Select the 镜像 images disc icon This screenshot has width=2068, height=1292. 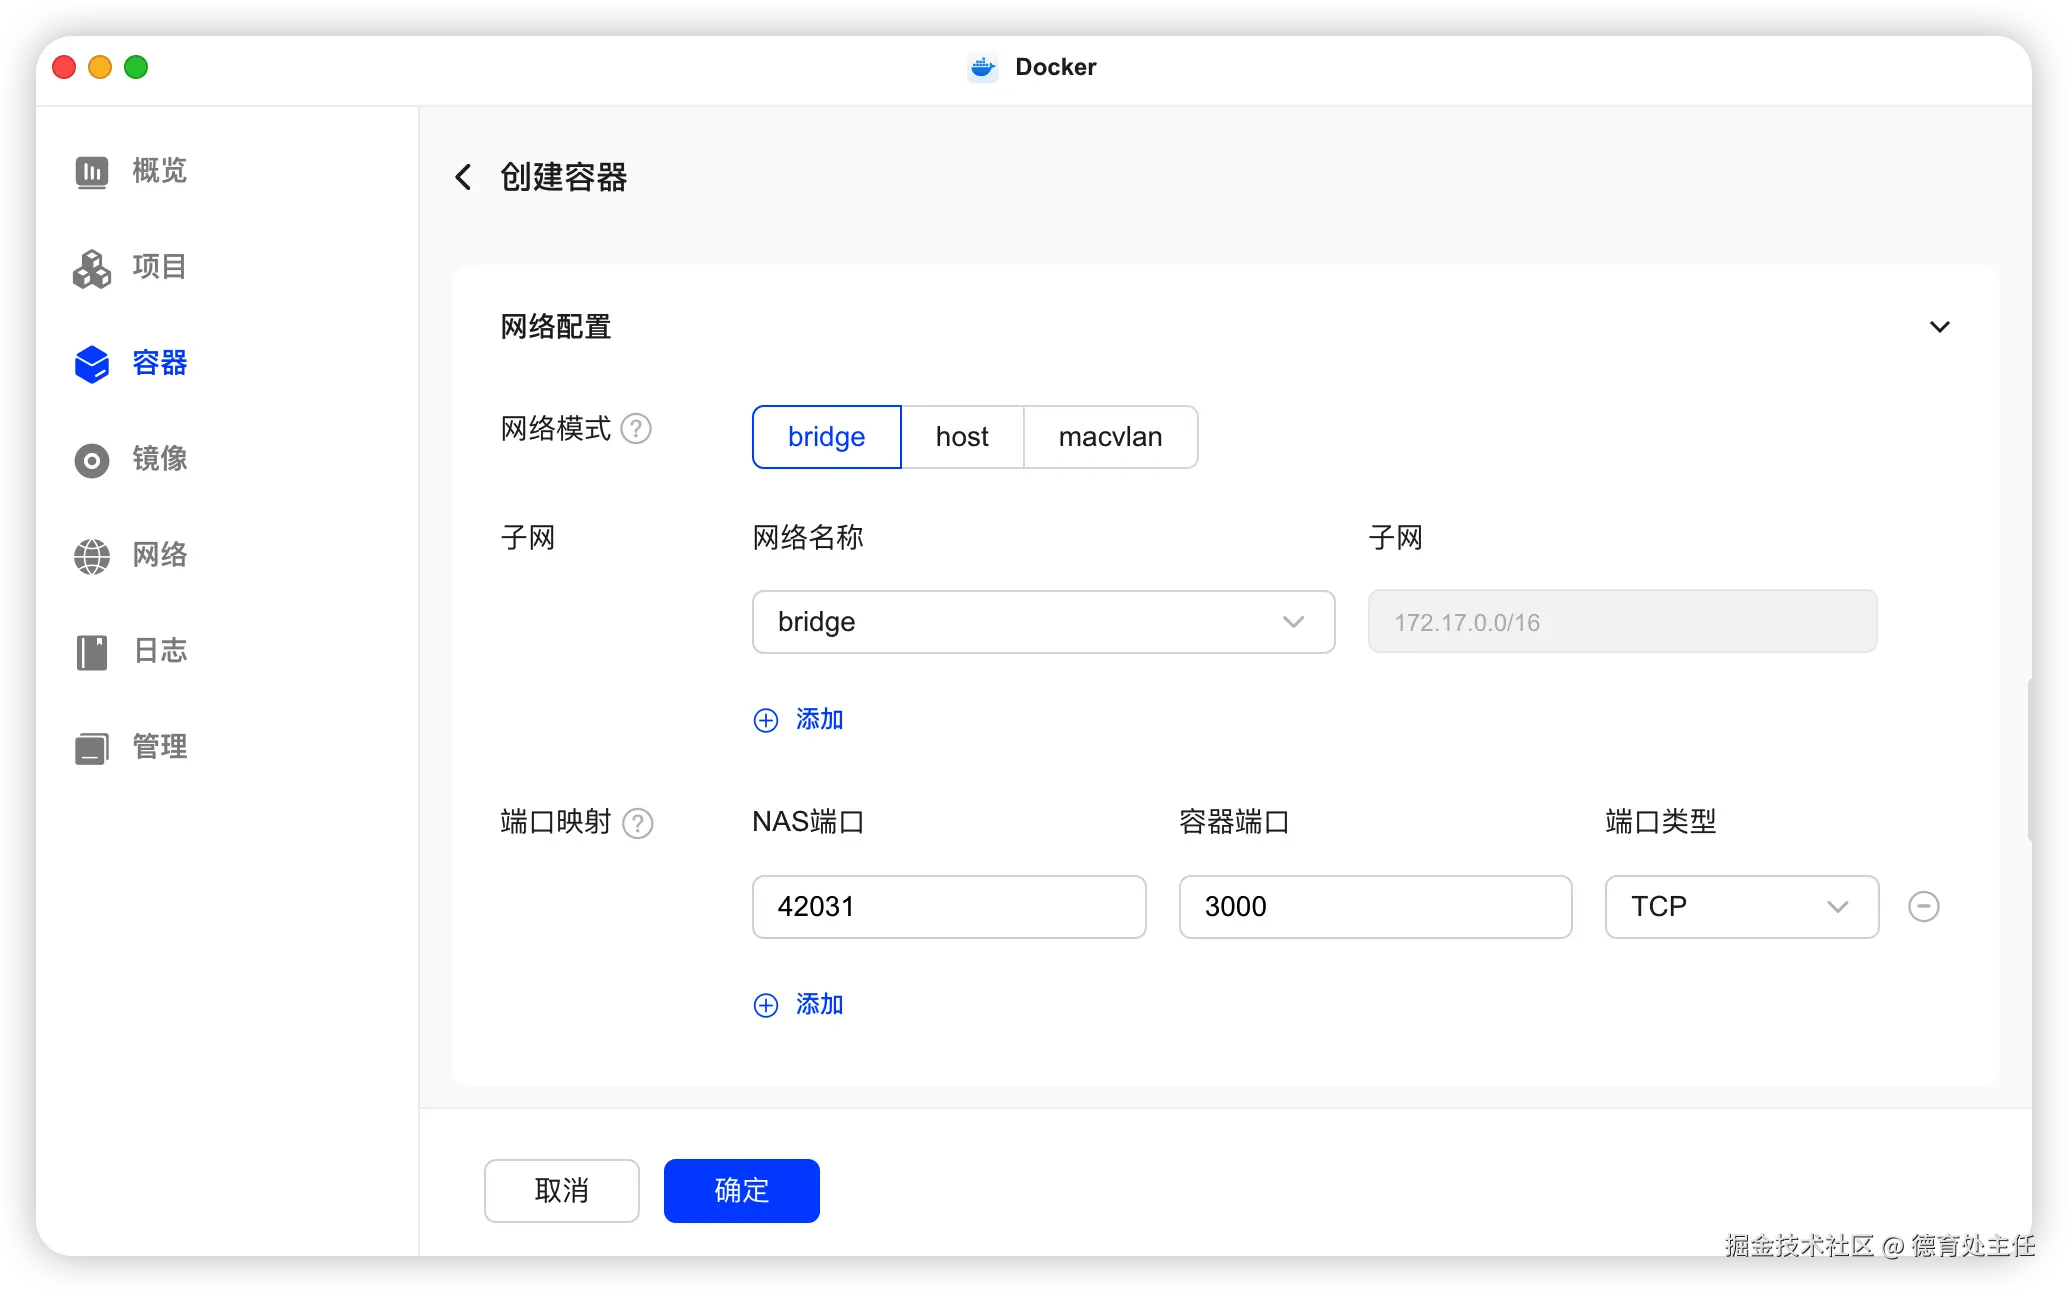(92, 460)
